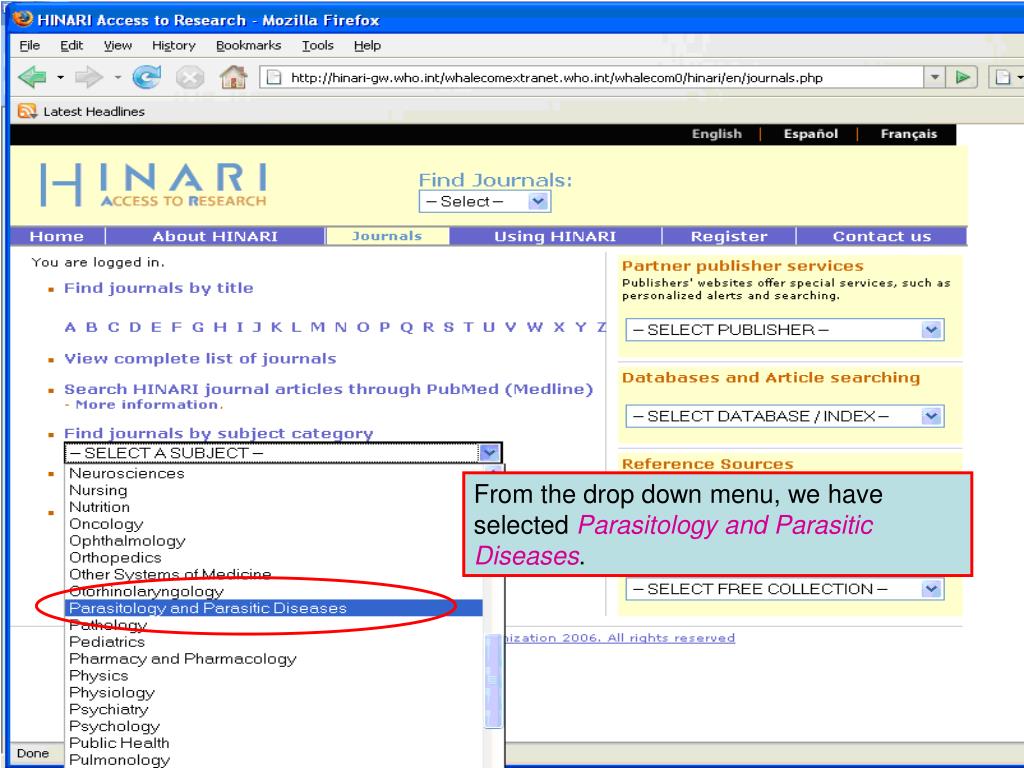The width and height of the screenshot is (1024, 768).
Task: Click the Latest Headlines bookmark
Action: (93, 112)
